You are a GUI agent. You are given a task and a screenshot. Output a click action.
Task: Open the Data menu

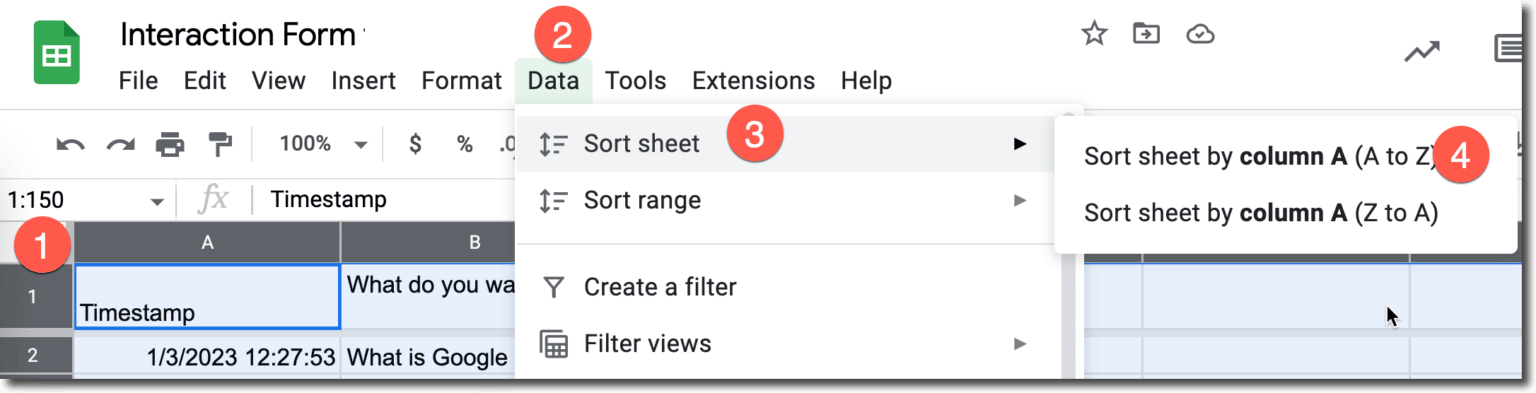pyautogui.click(x=554, y=80)
